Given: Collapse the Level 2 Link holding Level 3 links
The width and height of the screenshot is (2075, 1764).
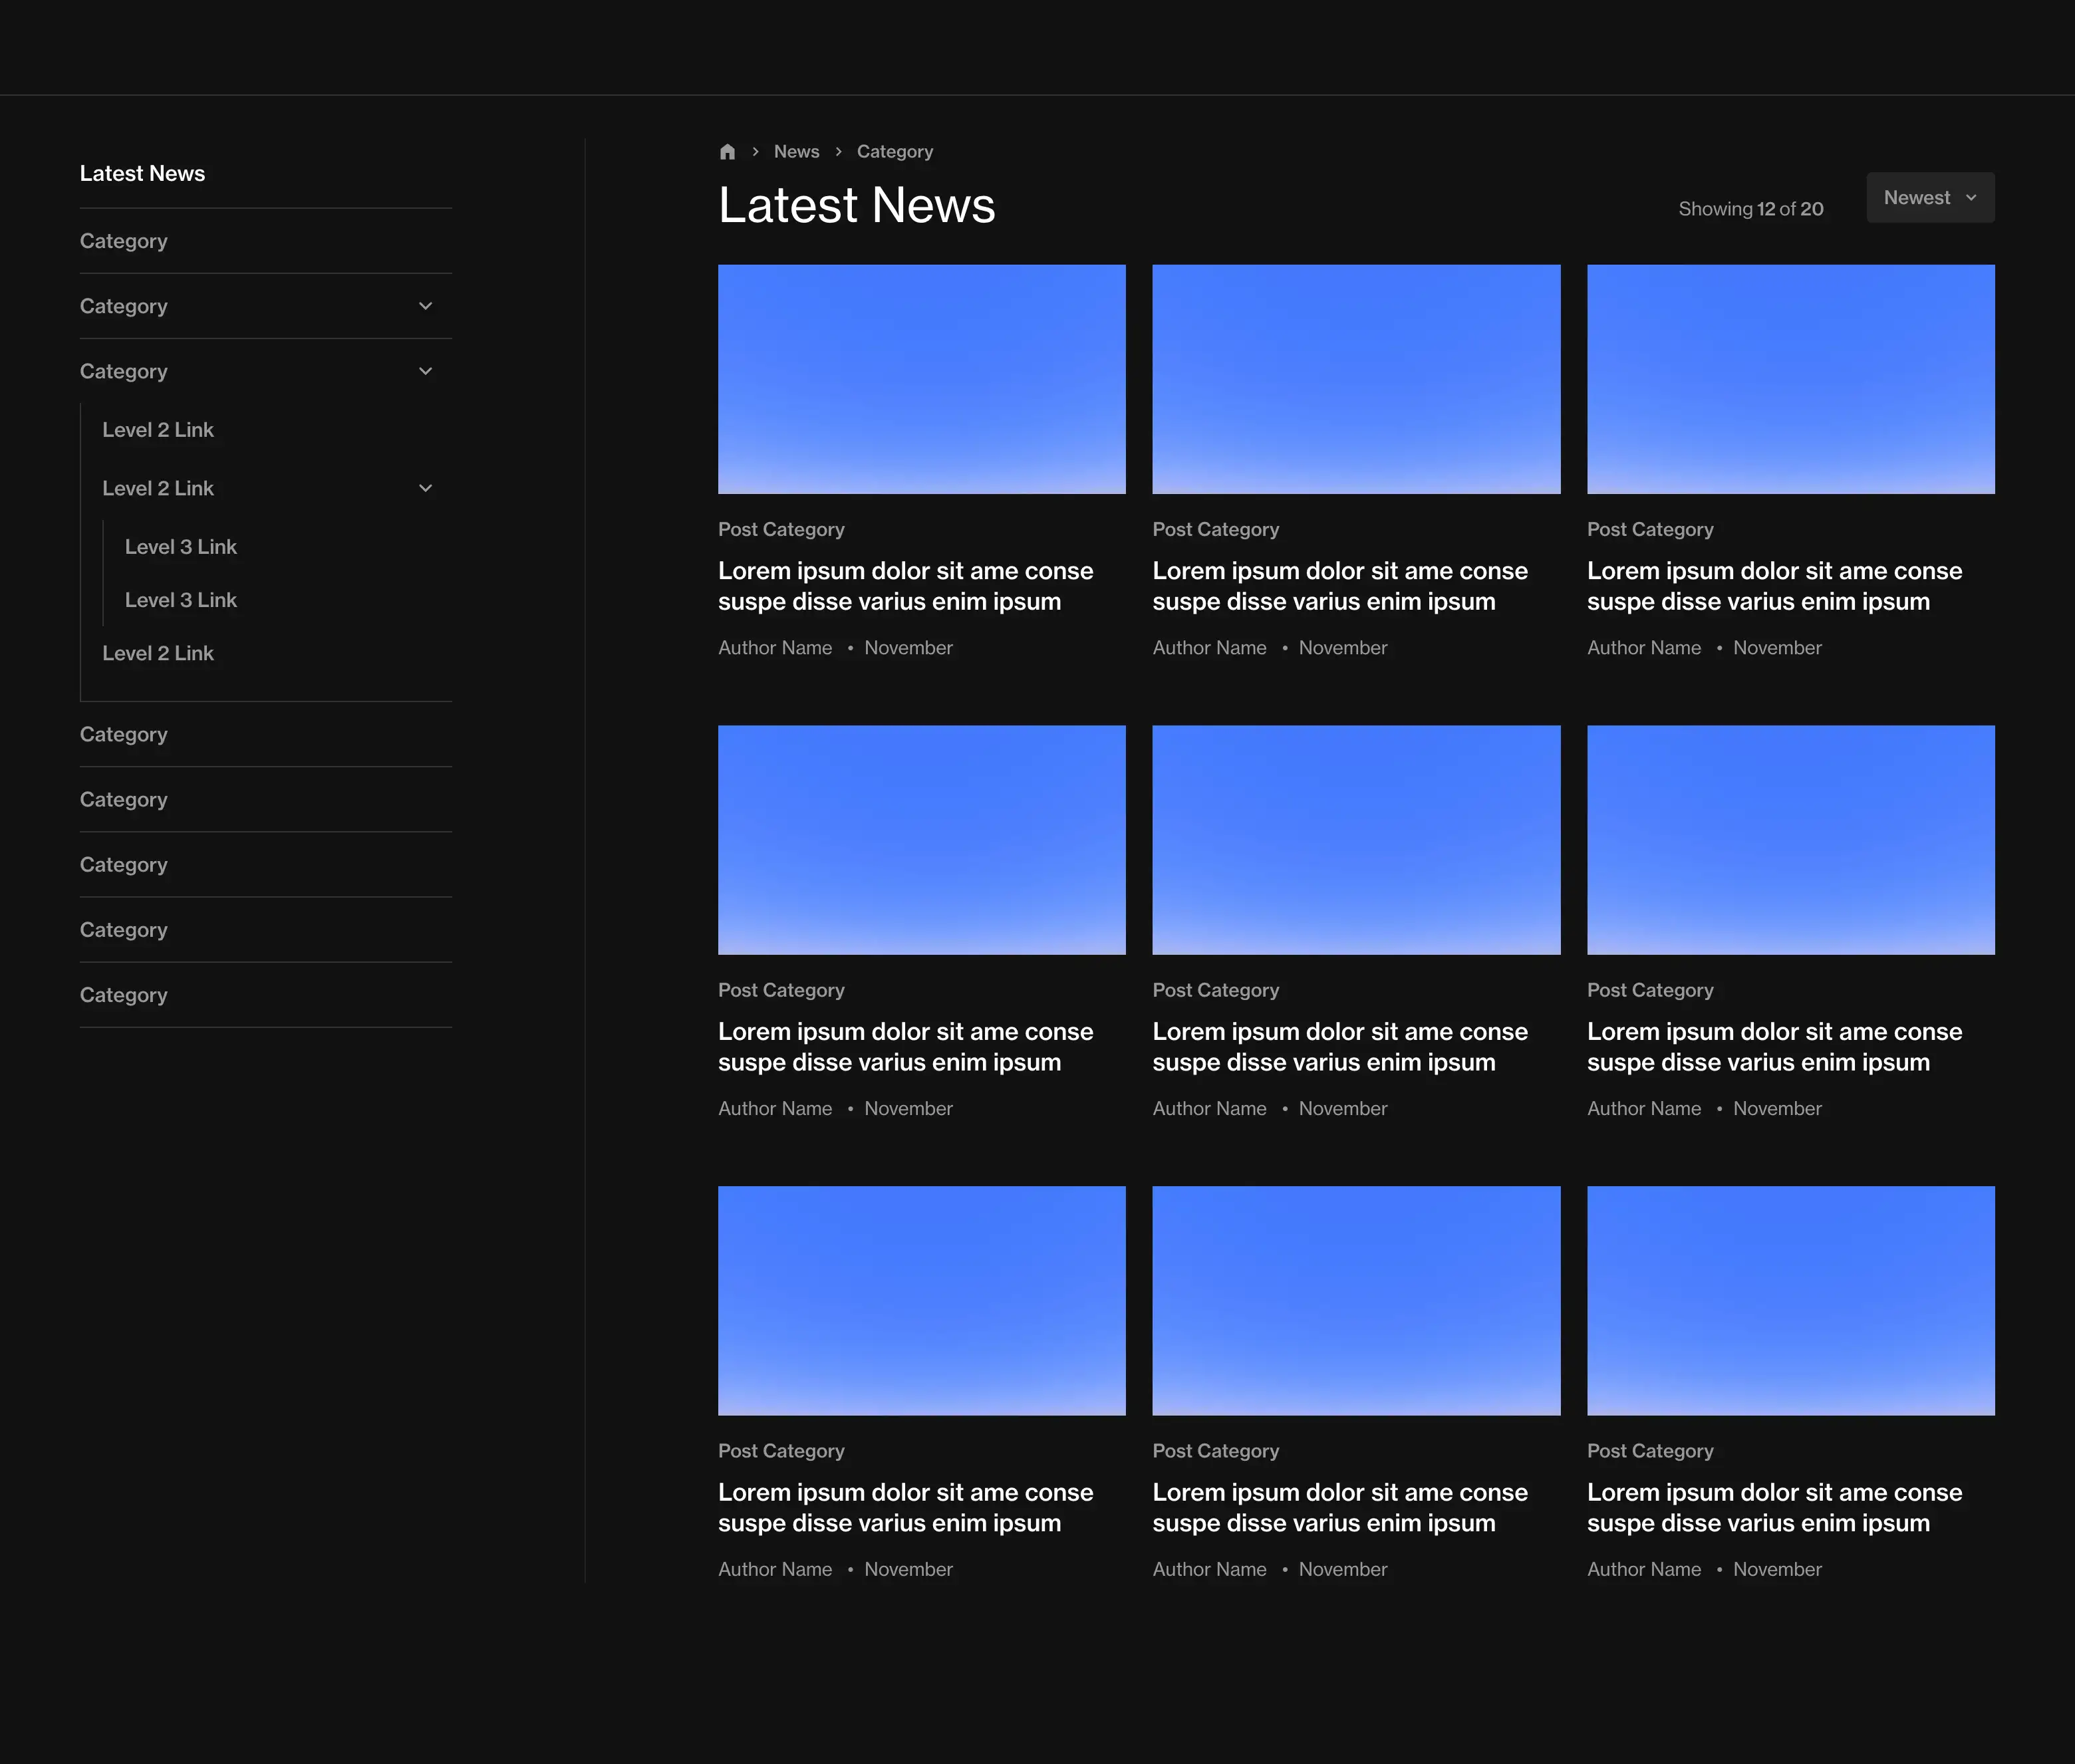Looking at the screenshot, I should tap(425, 488).
